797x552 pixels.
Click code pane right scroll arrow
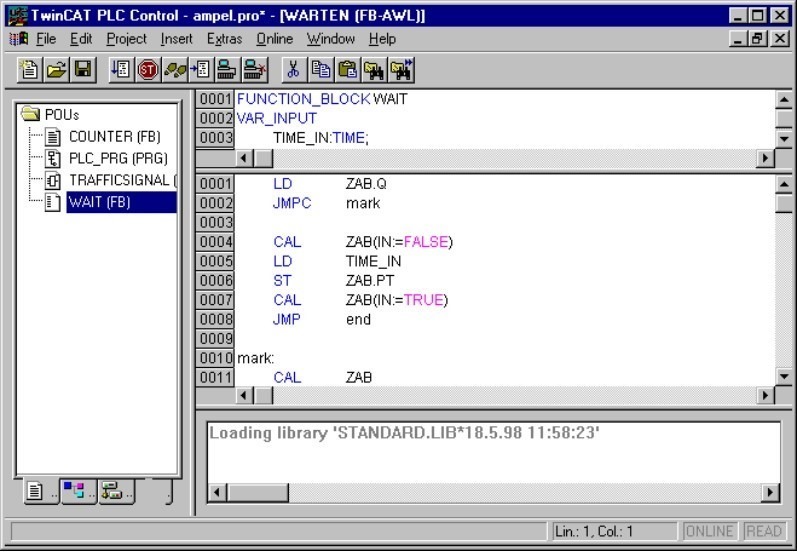pos(765,395)
